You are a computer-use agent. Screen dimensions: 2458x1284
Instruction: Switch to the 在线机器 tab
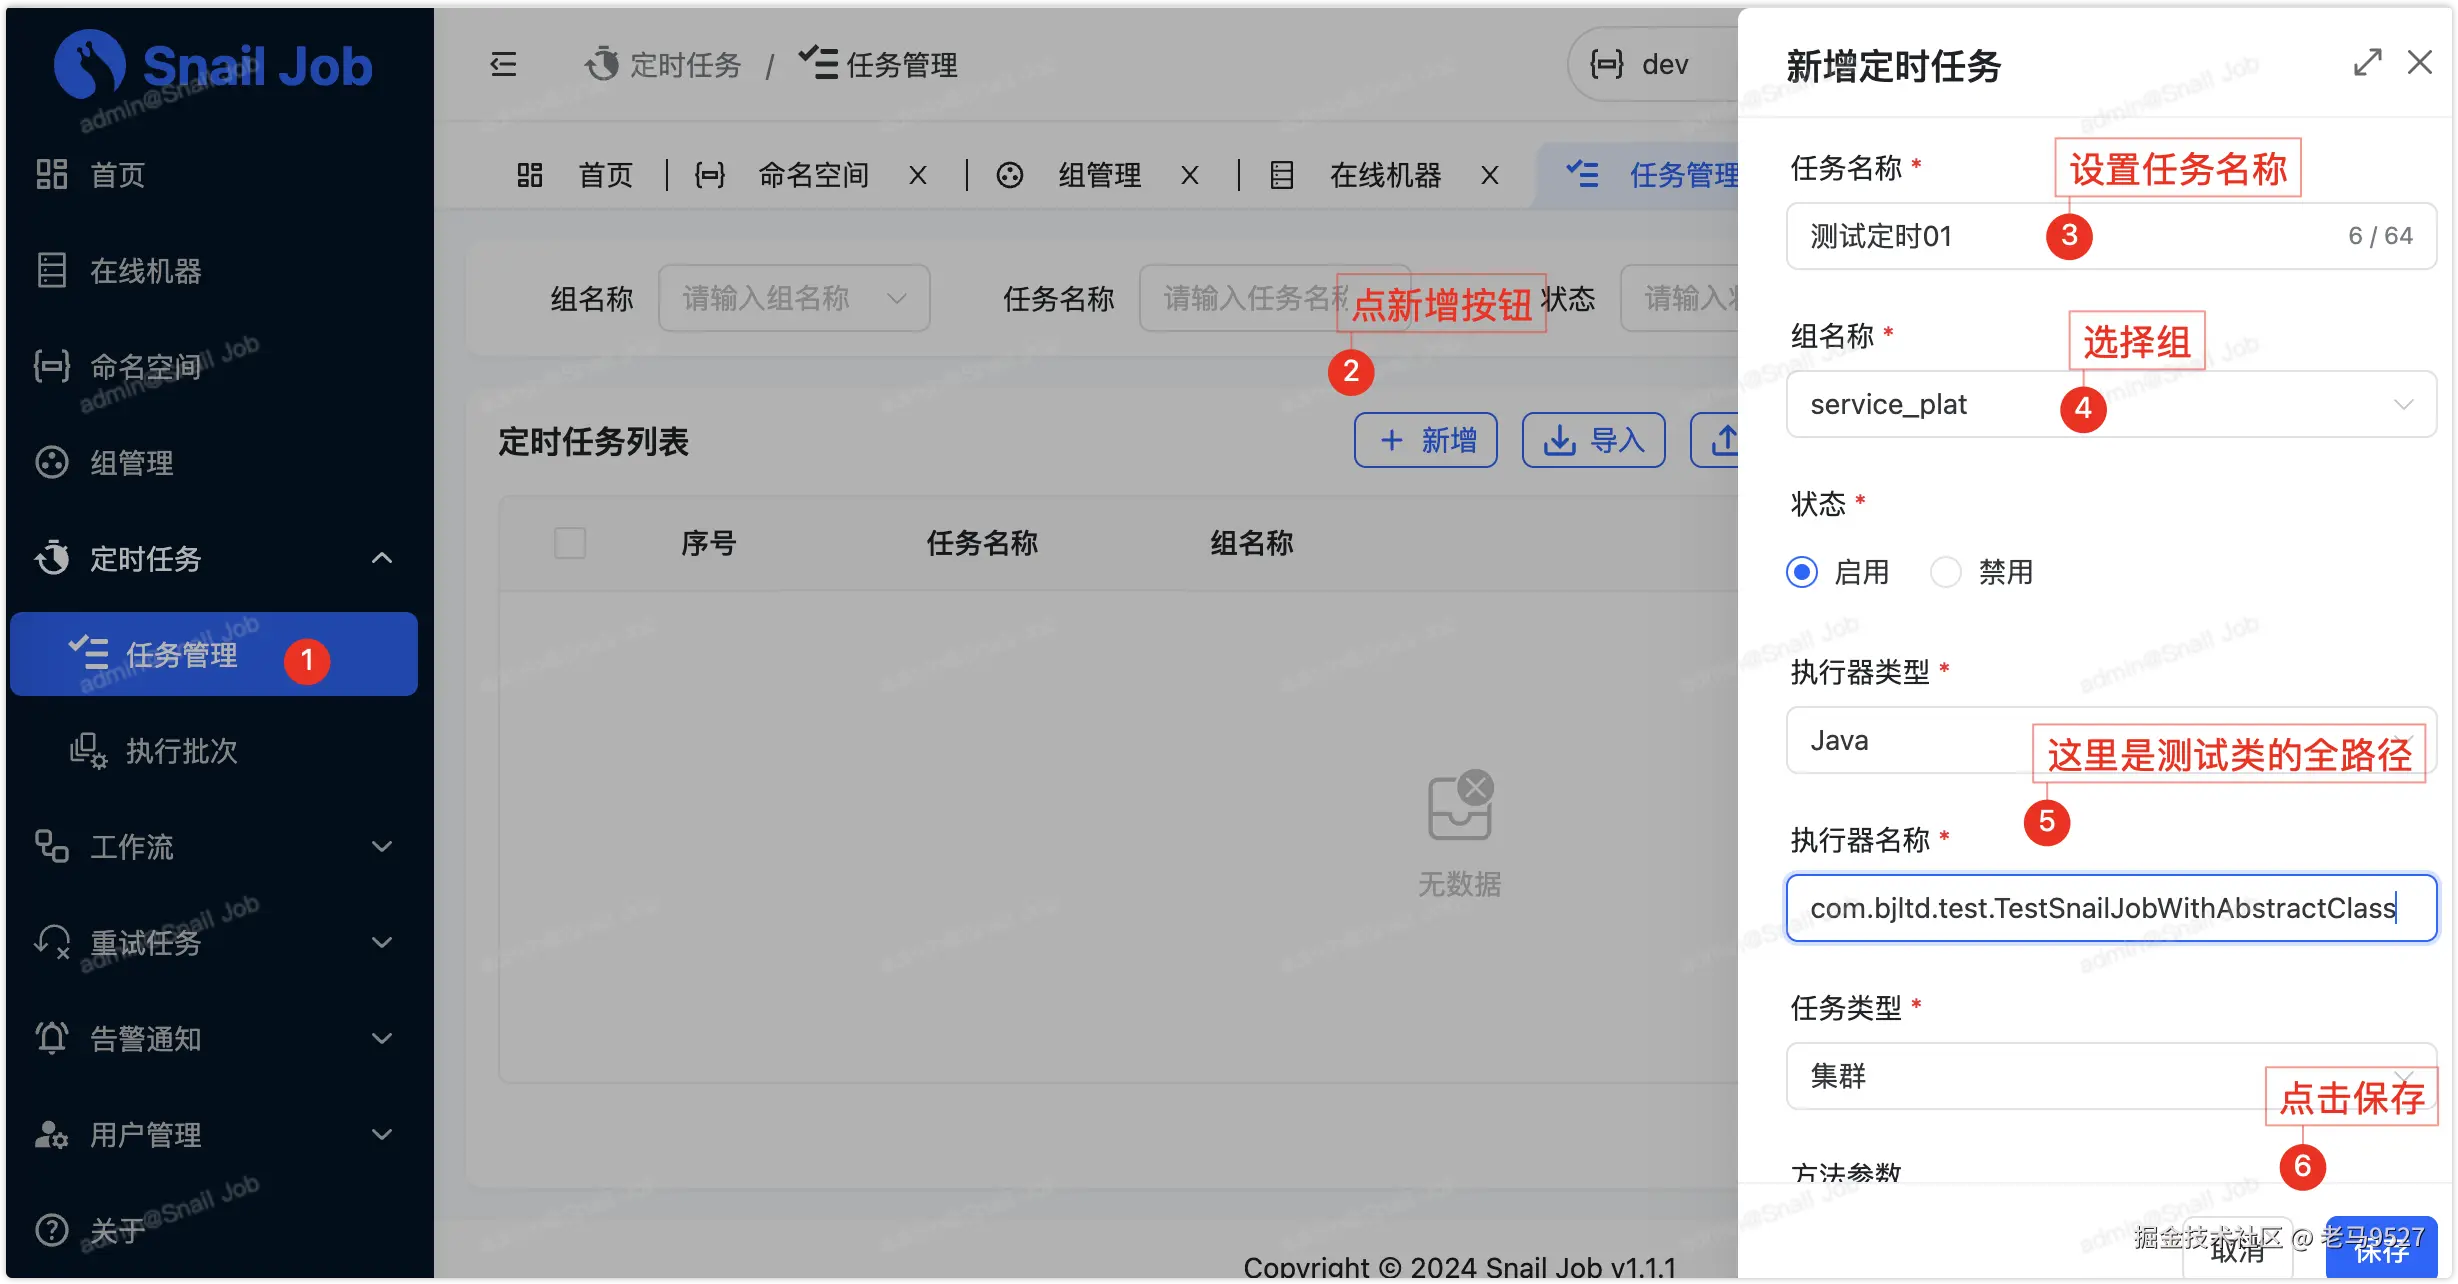[x=1384, y=175]
